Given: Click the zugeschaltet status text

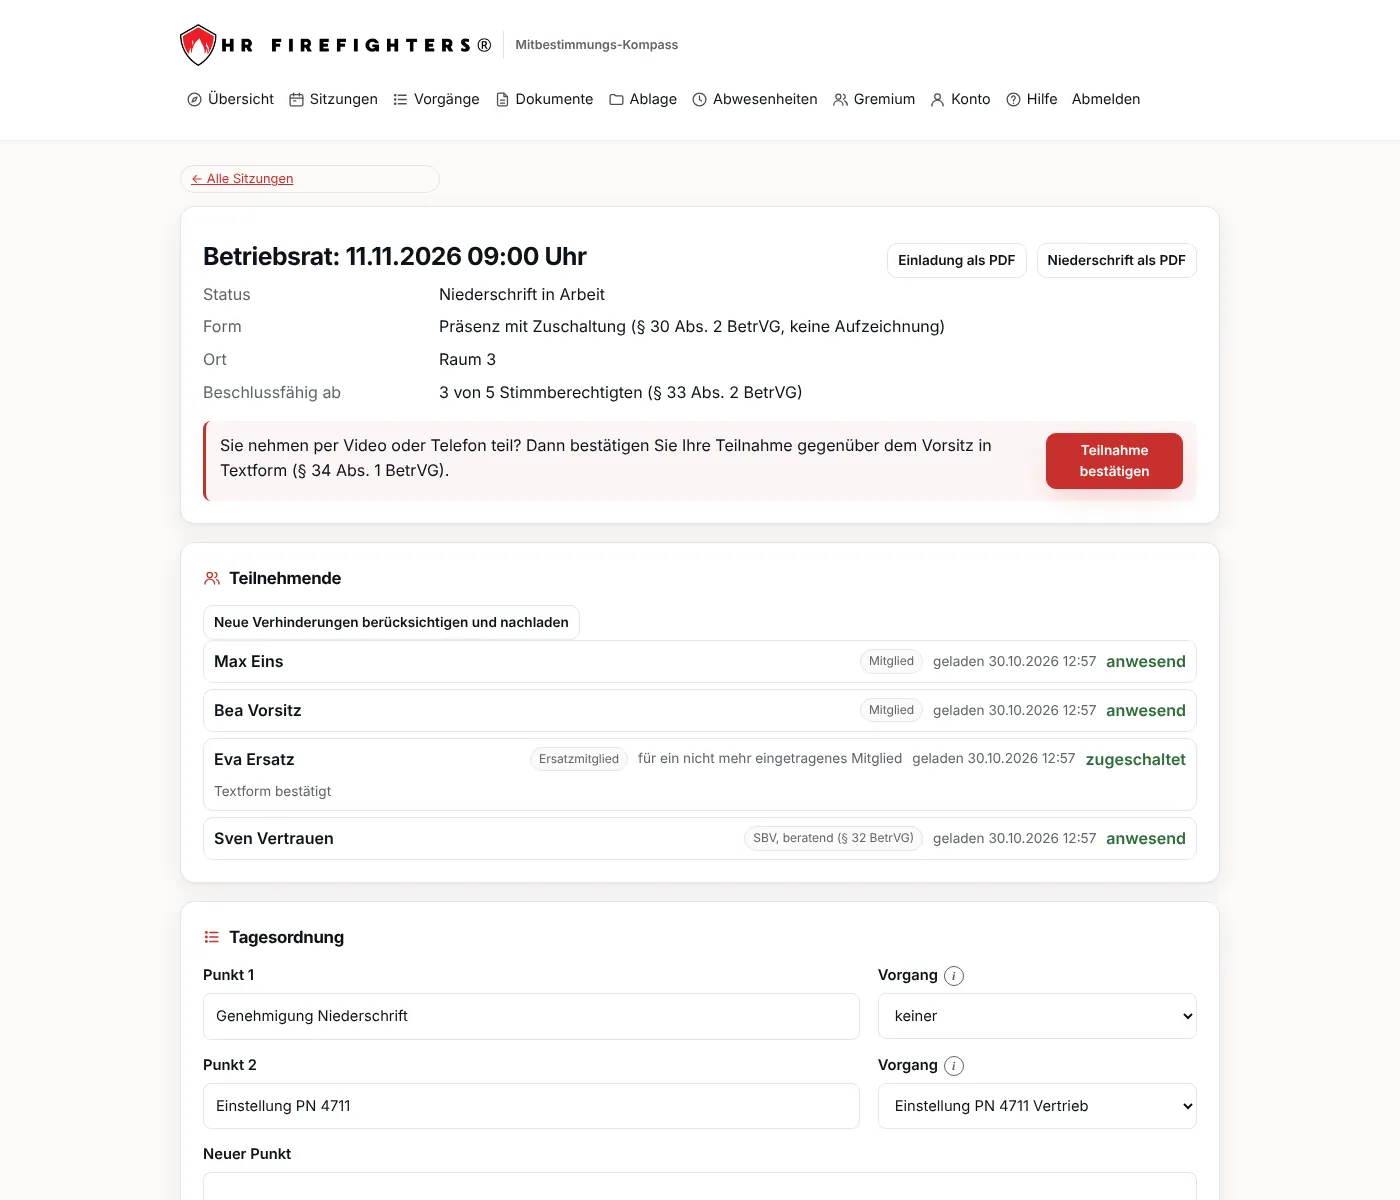Looking at the screenshot, I should click(x=1136, y=760).
